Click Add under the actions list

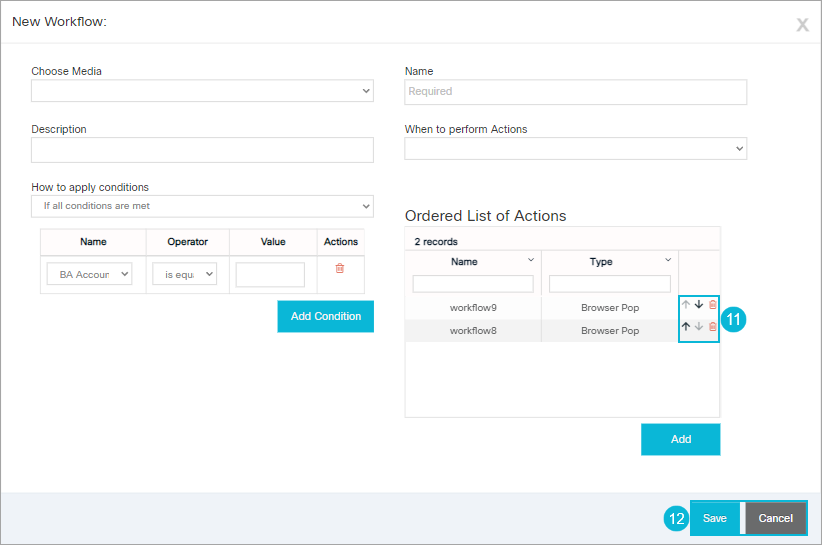pyautogui.click(x=680, y=439)
